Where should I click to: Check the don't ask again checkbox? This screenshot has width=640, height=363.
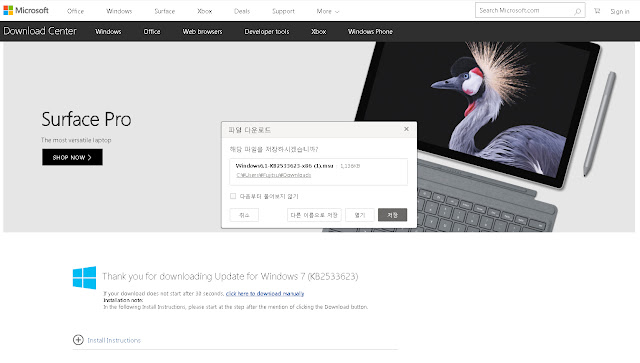(233, 196)
